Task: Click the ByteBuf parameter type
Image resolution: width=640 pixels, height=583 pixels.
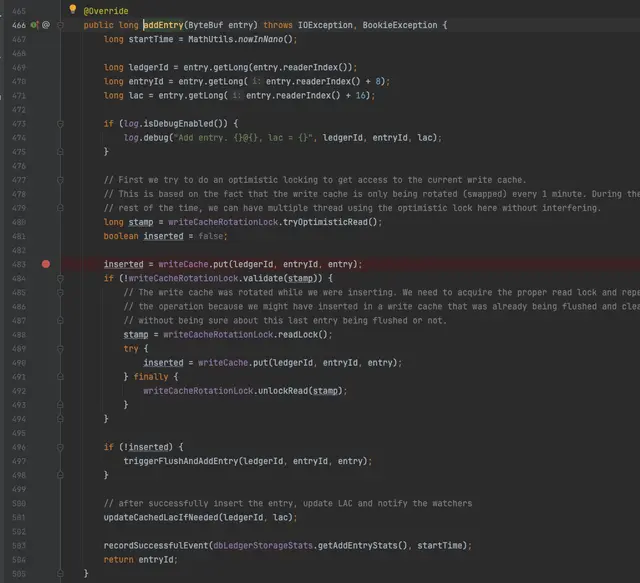Action: (205, 25)
